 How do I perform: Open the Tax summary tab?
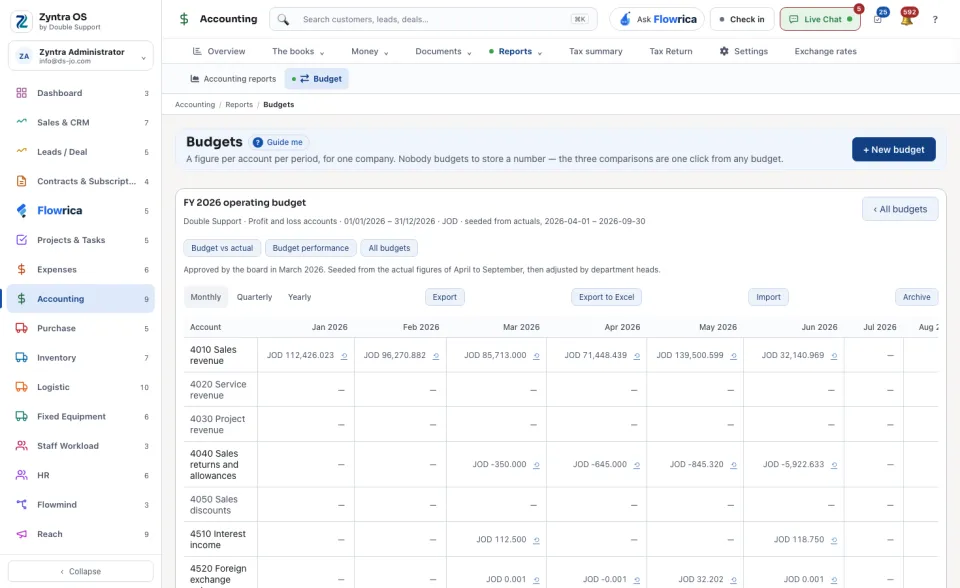[596, 51]
